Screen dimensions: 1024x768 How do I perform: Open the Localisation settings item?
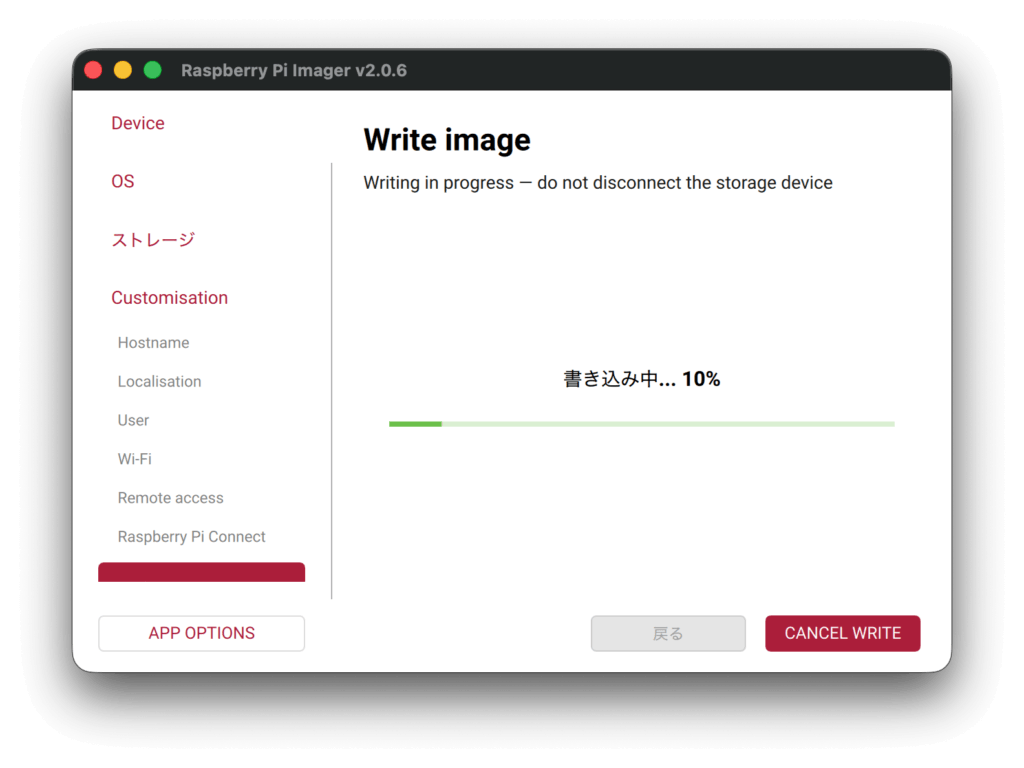click(x=159, y=382)
